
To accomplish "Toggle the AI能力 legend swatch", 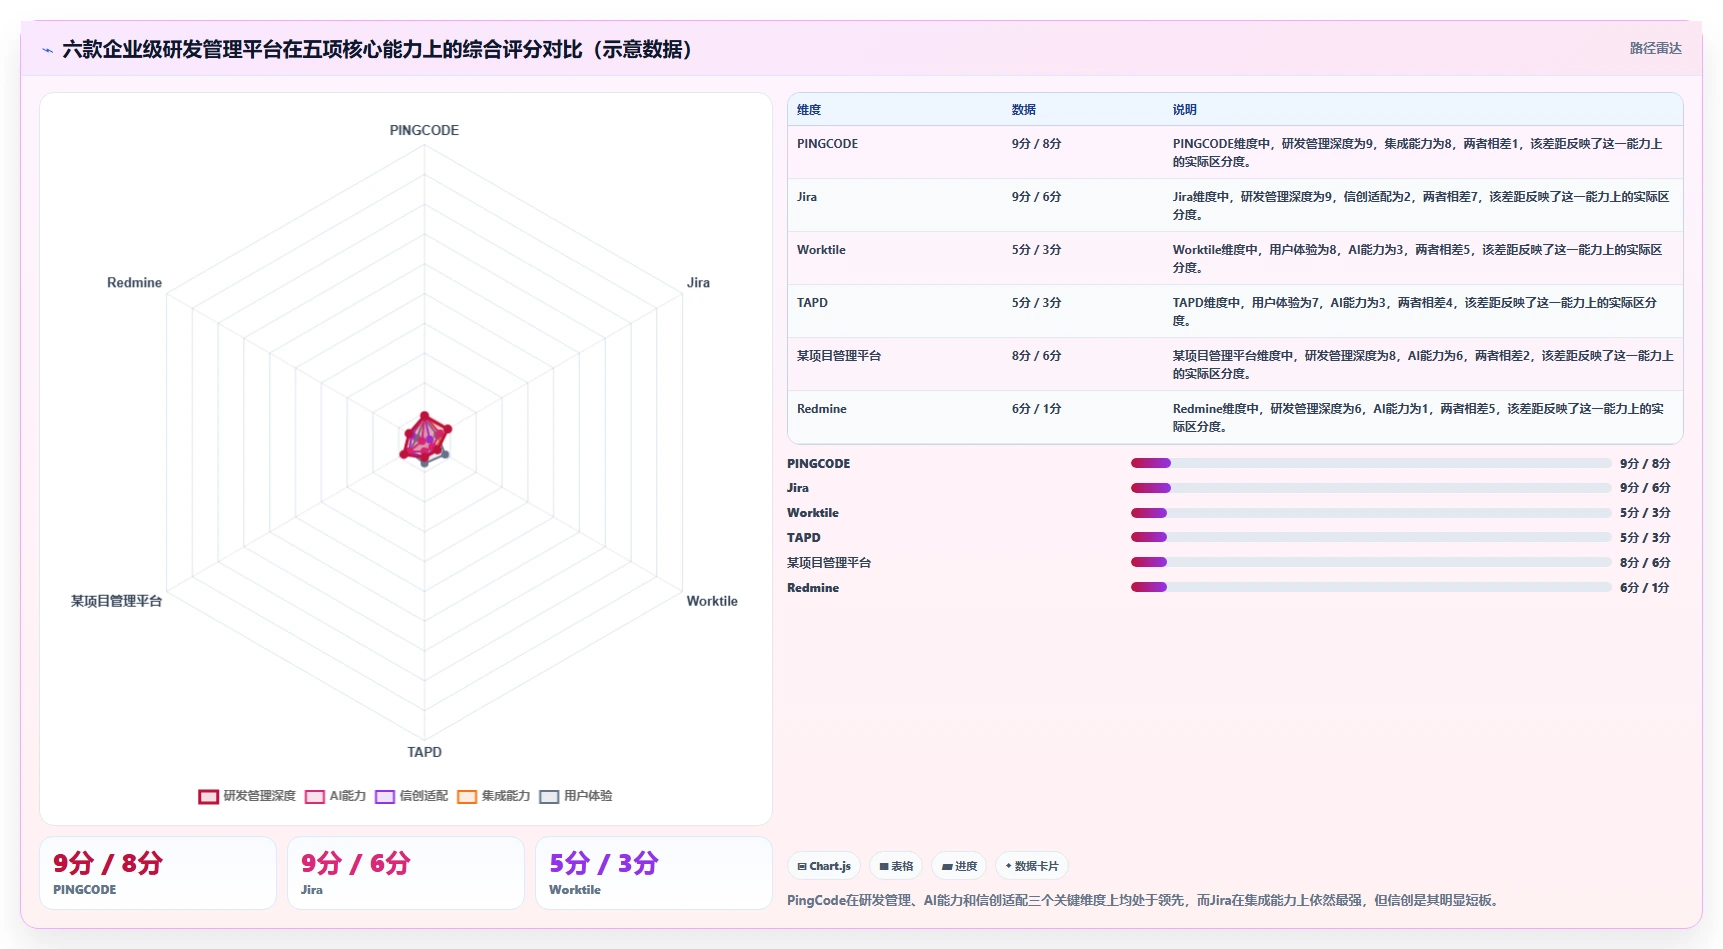I will 315,797.
